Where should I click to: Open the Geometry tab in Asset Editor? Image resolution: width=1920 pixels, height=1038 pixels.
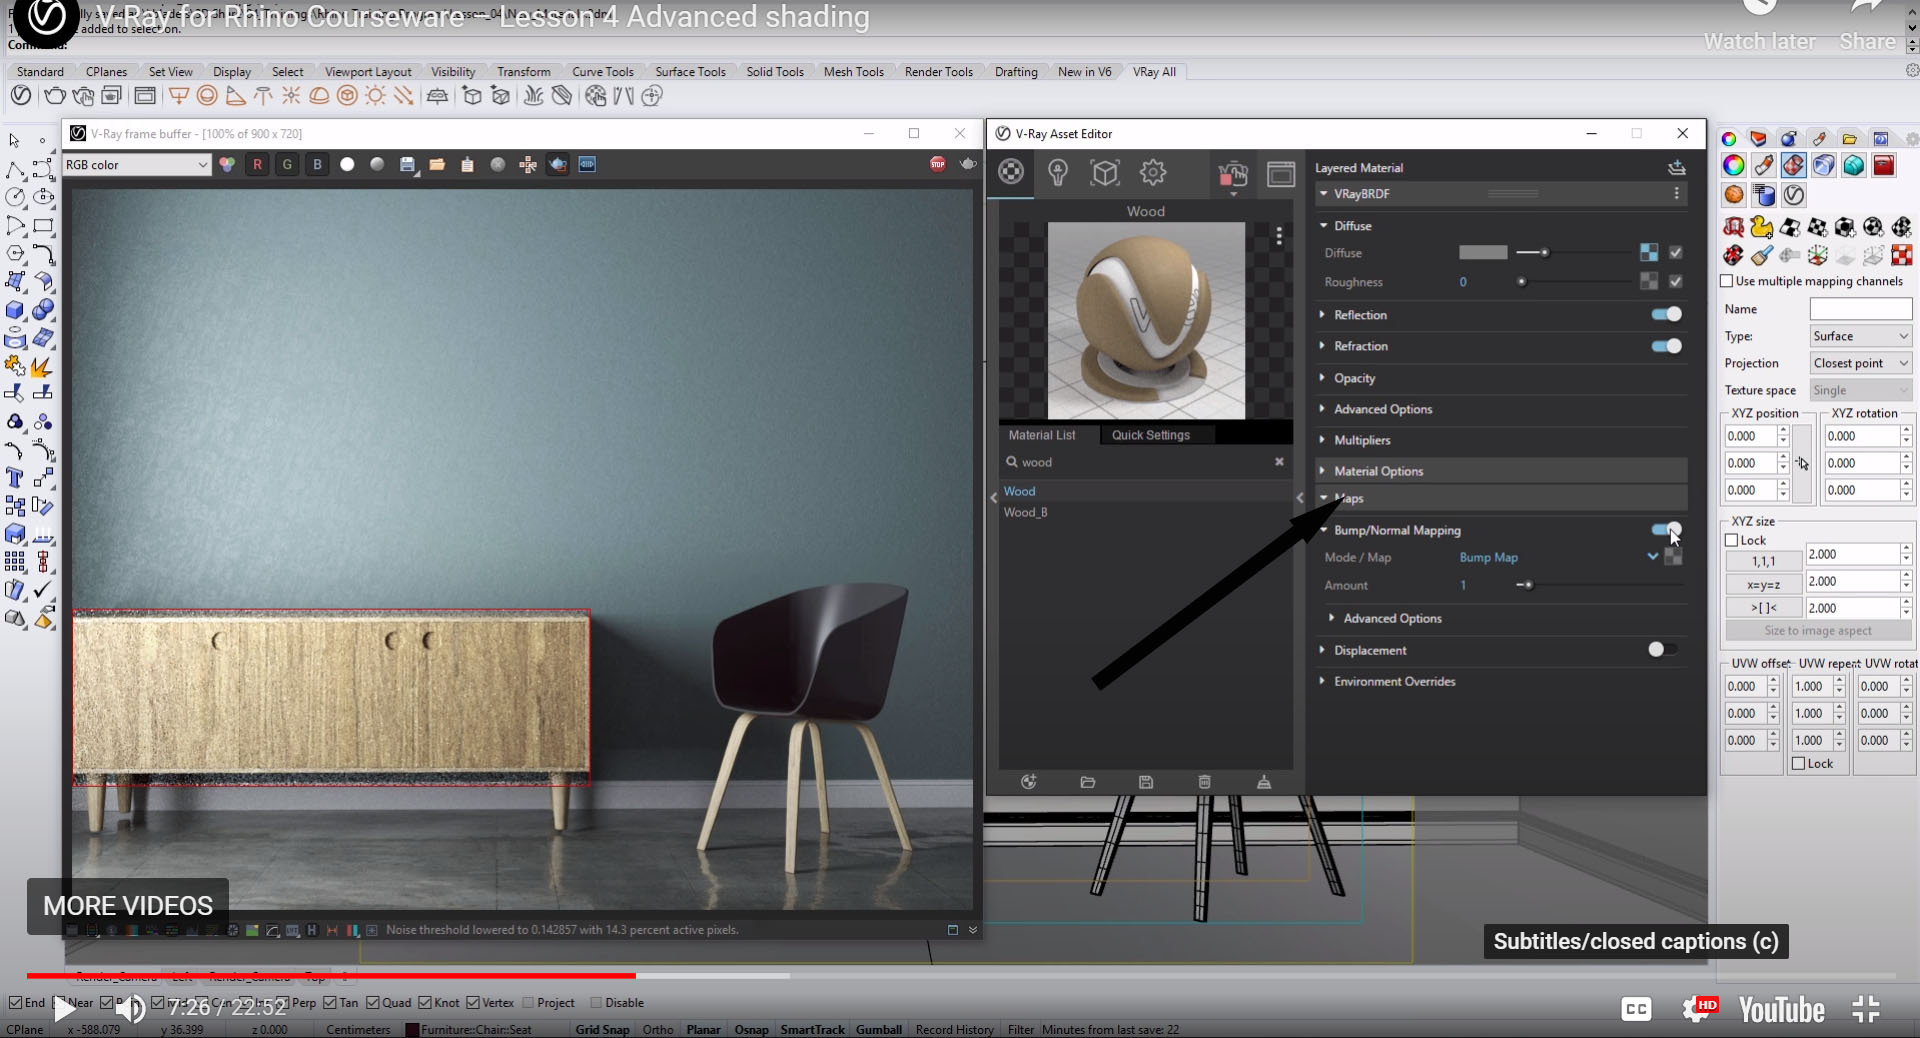coord(1105,172)
